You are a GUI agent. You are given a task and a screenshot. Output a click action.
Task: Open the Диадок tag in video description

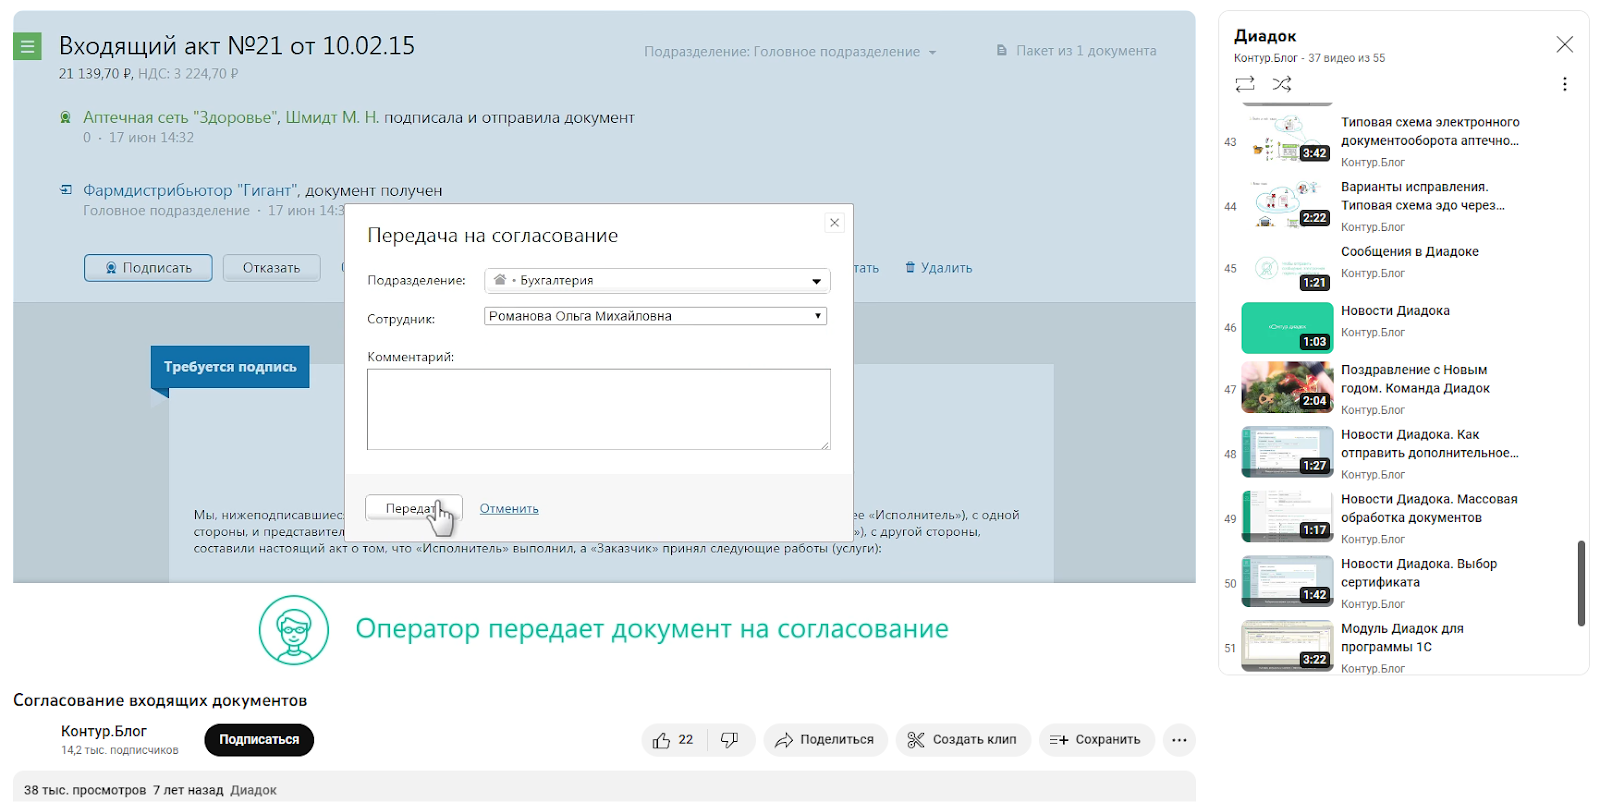click(x=253, y=790)
